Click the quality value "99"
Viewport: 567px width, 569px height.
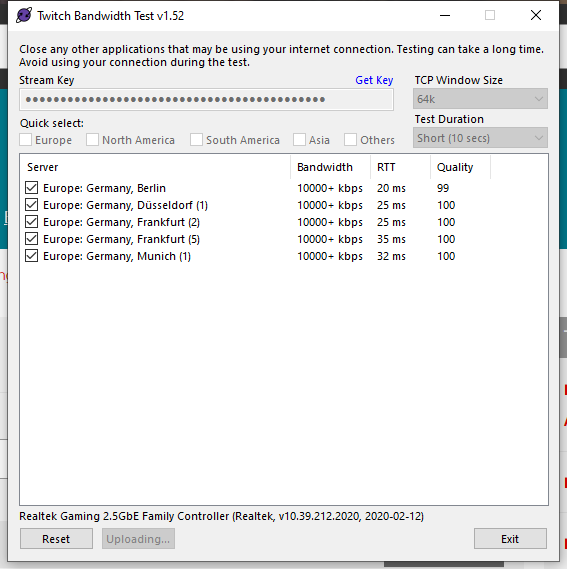point(443,188)
